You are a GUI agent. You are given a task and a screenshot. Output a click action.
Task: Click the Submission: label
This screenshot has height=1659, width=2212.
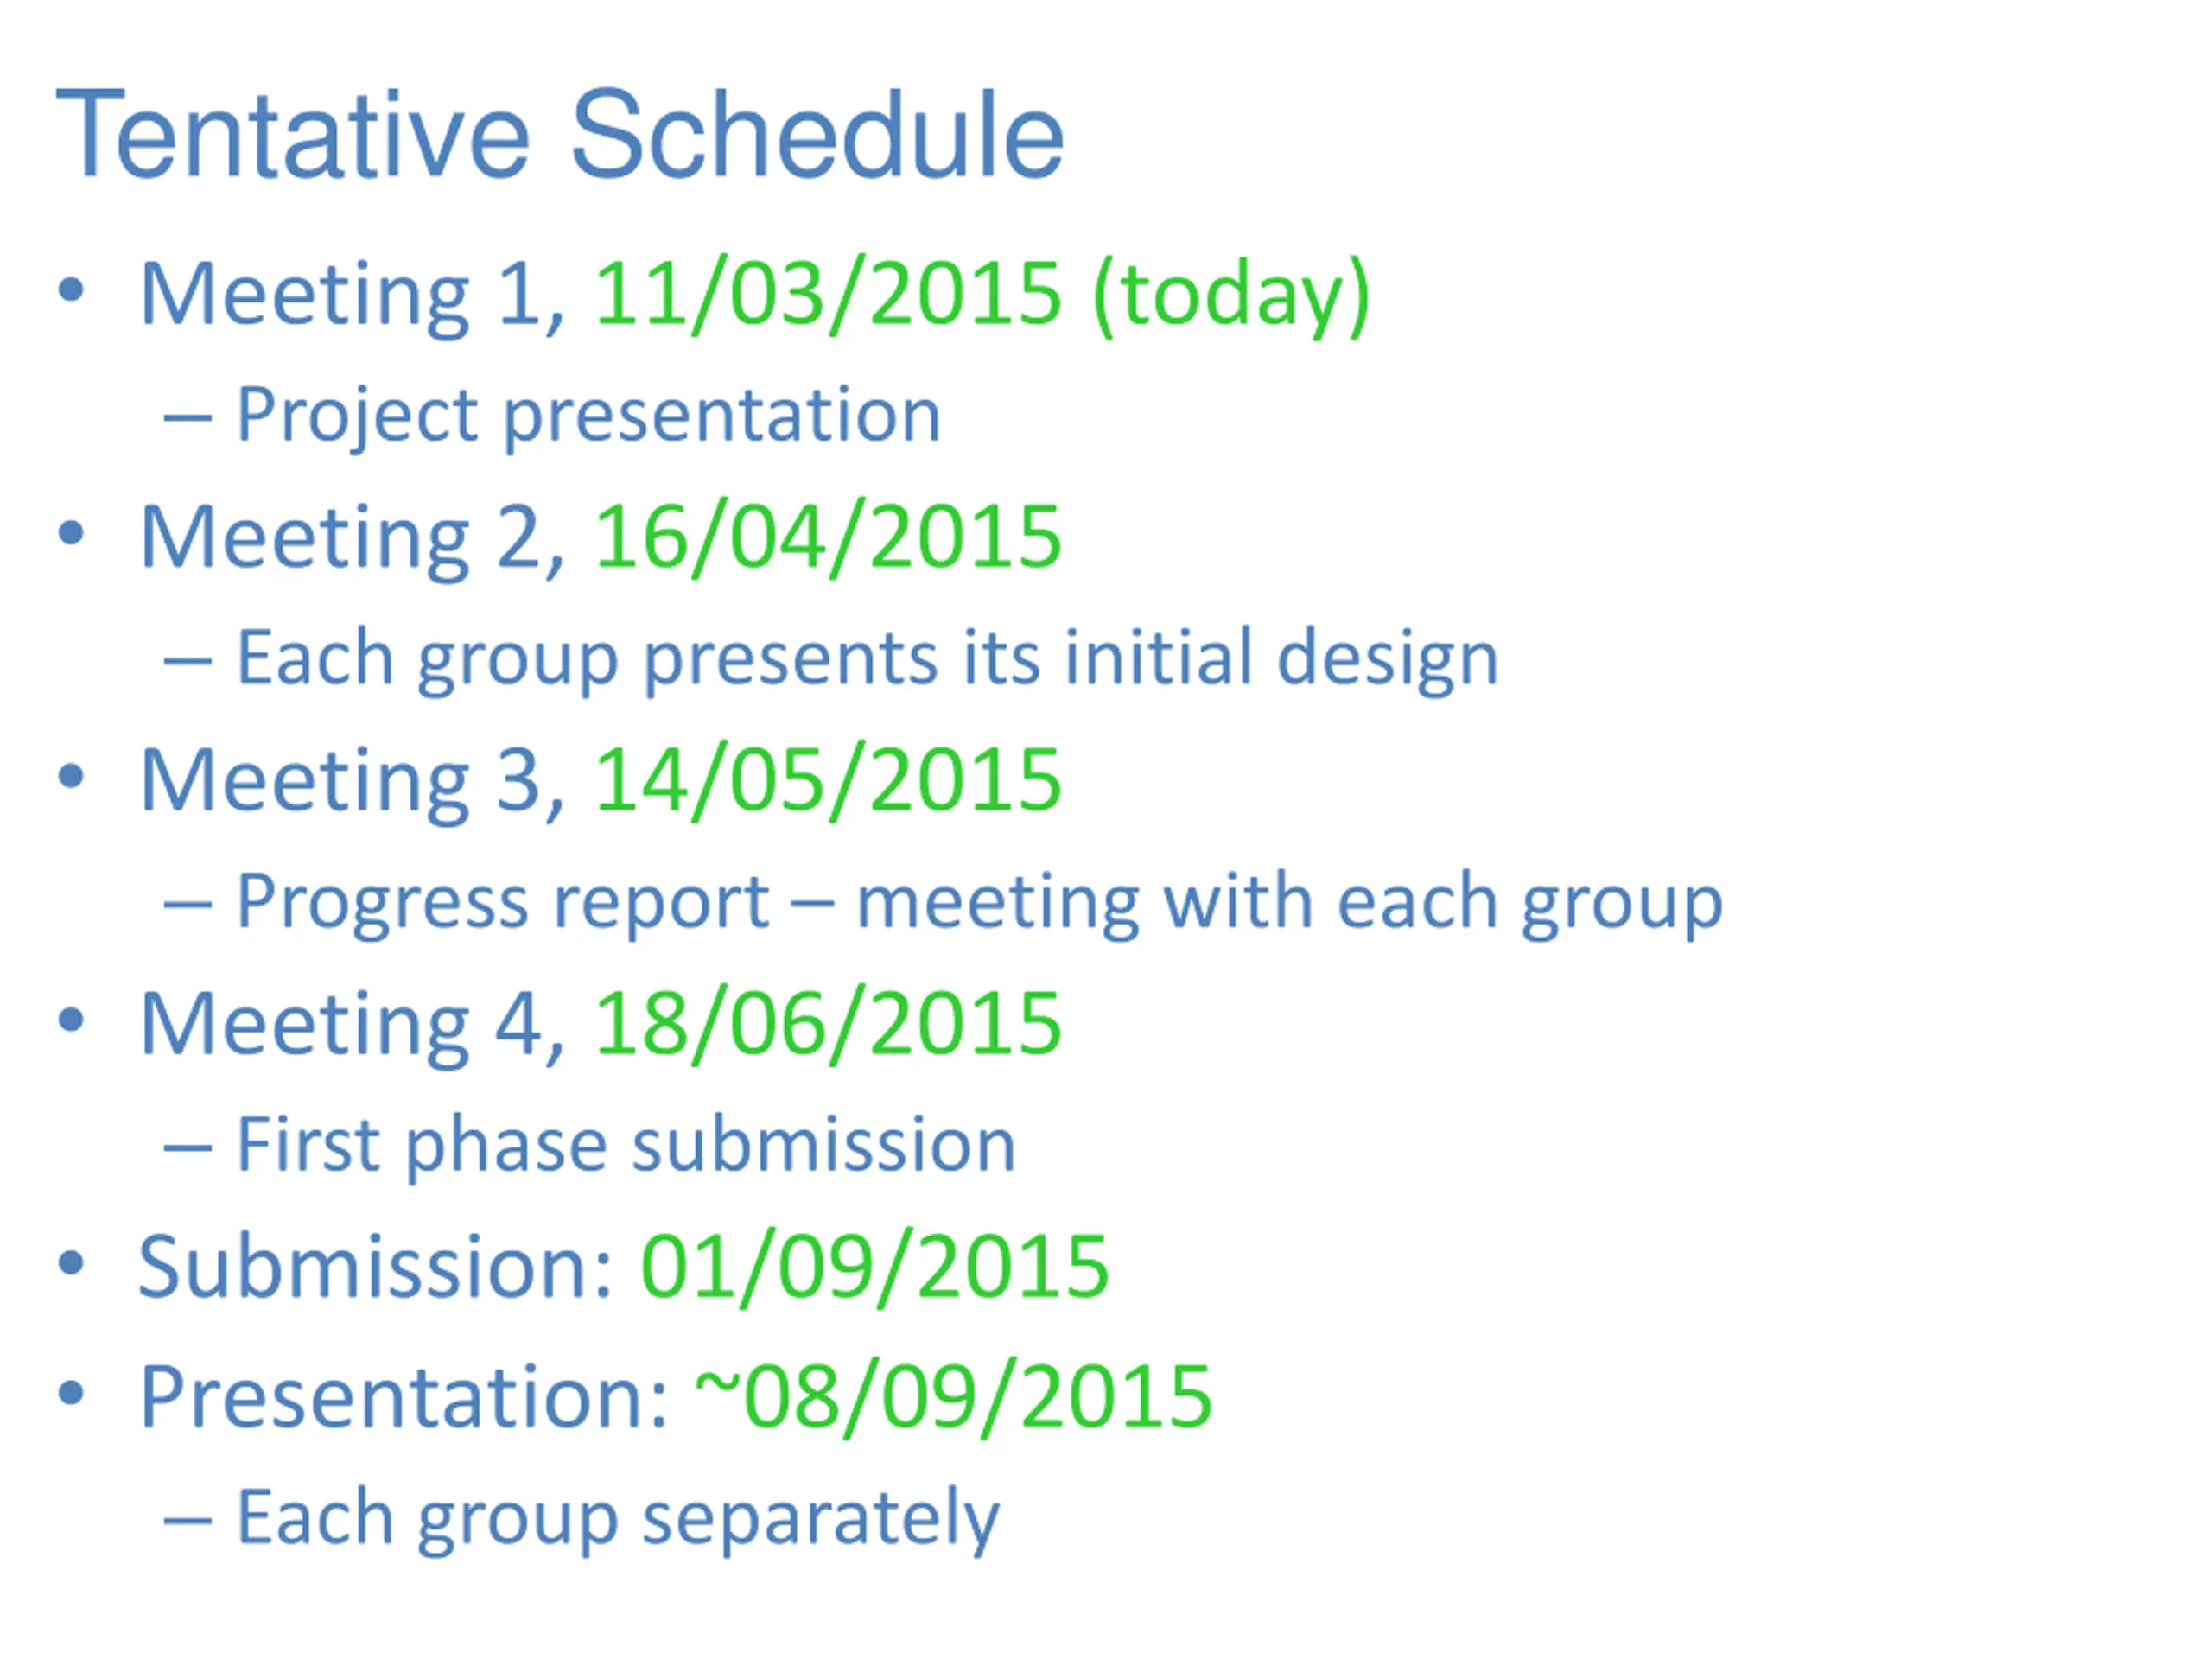(375, 1267)
